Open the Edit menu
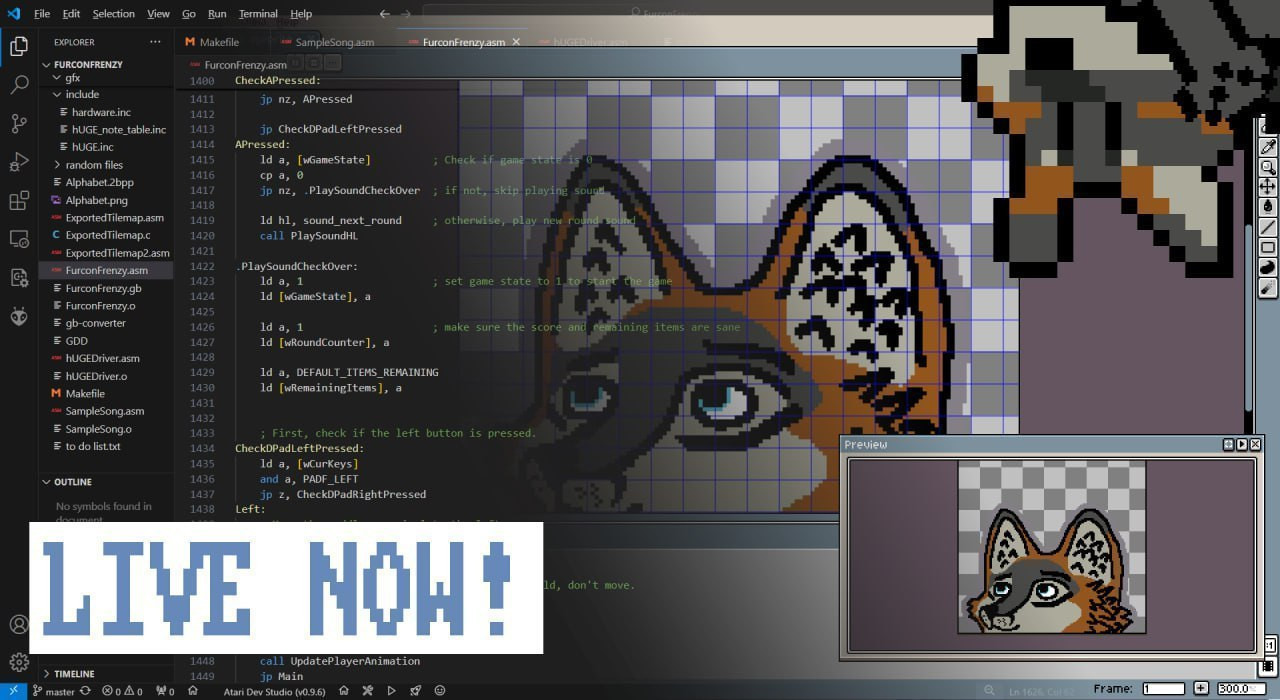 coord(71,14)
